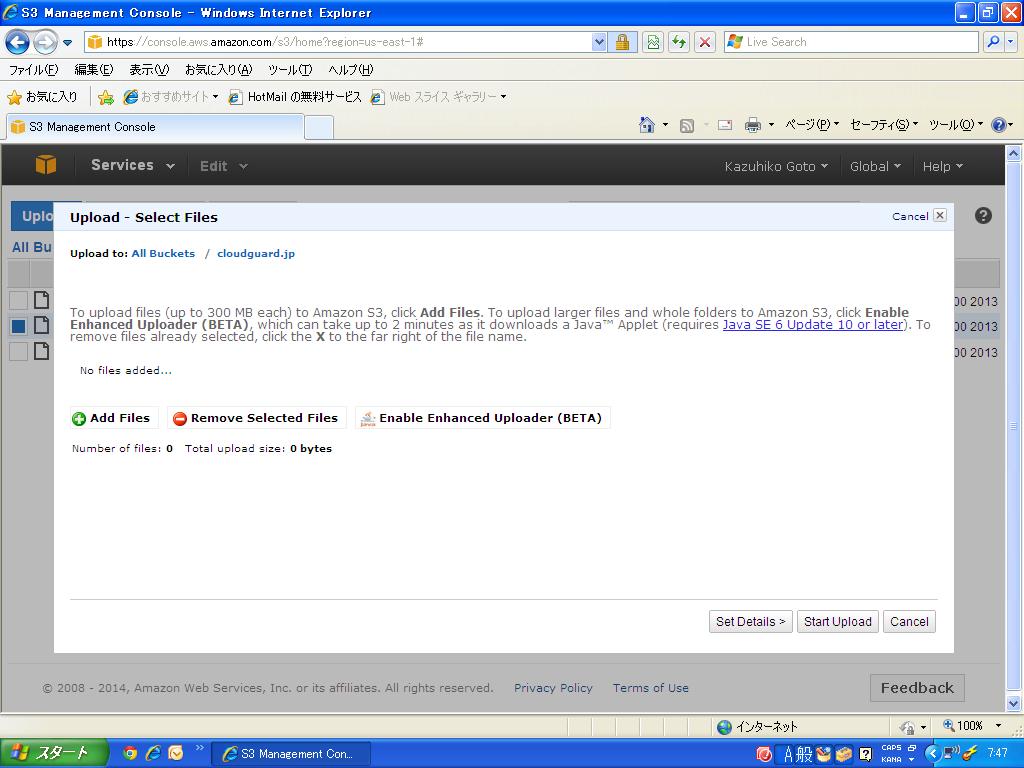This screenshot has width=1024, height=768.
Task: Click the Read Mail envelope icon
Action: click(724, 125)
